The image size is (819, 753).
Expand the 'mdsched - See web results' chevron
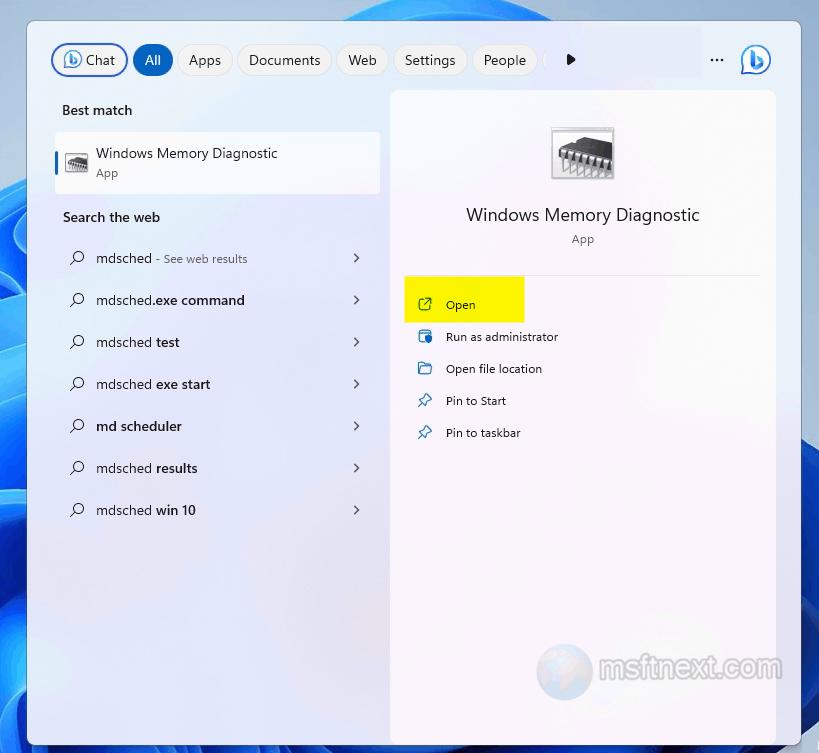click(356, 258)
